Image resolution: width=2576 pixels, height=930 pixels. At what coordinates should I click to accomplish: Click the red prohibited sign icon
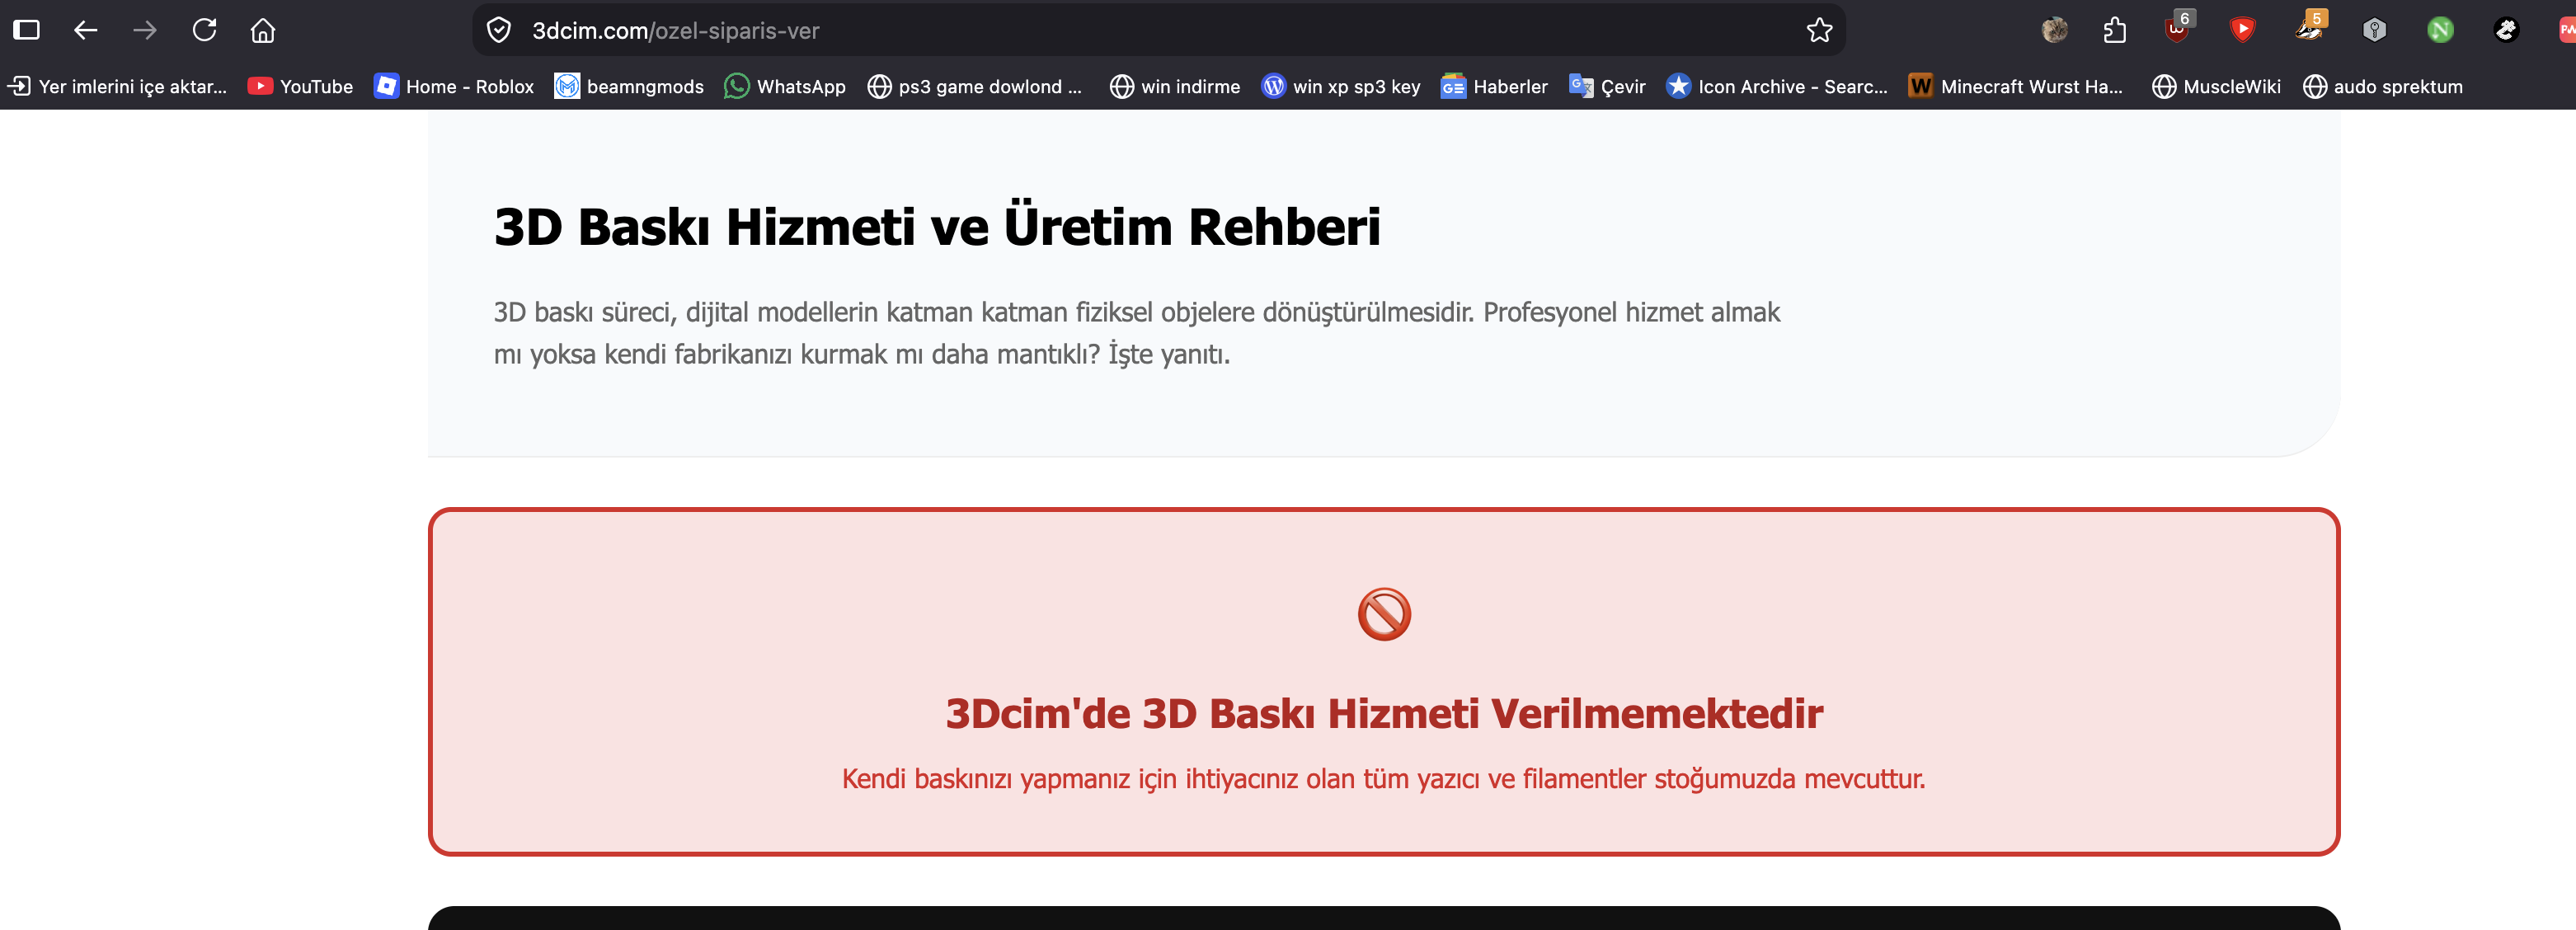[1384, 614]
